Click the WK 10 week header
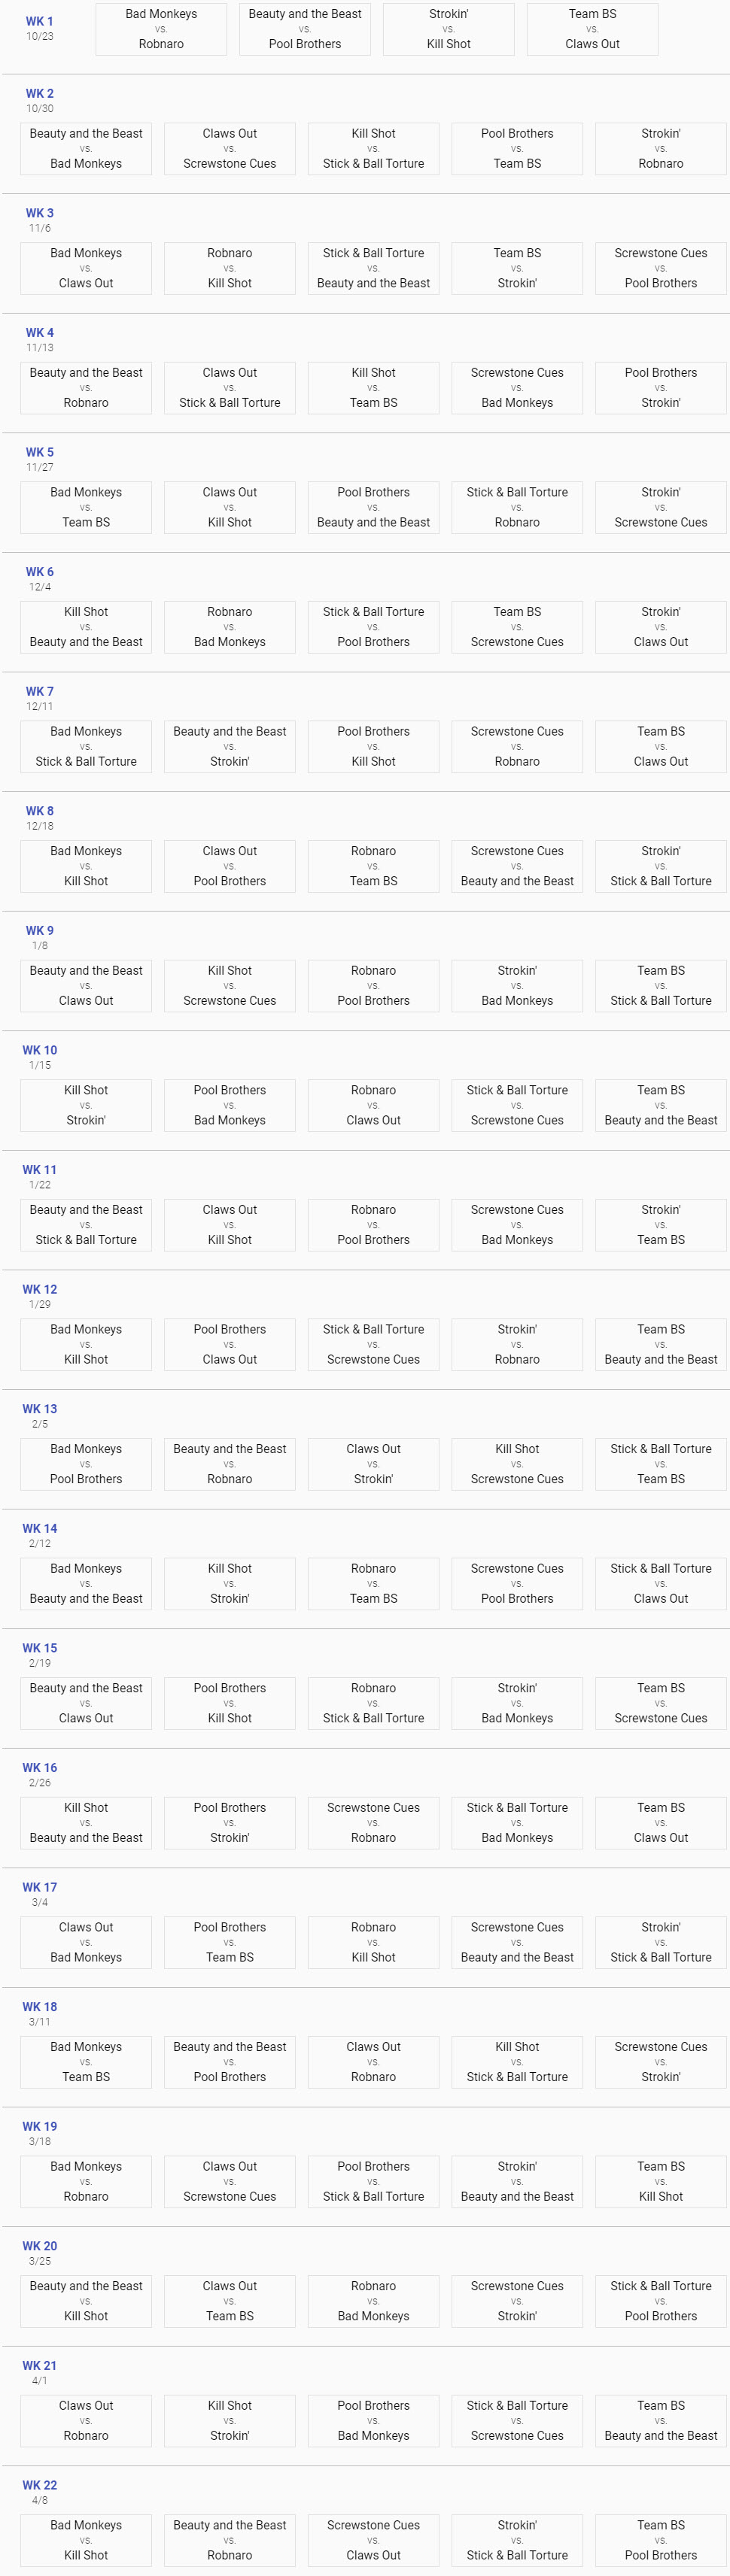This screenshot has height=2576, width=730. click(x=39, y=1050)
